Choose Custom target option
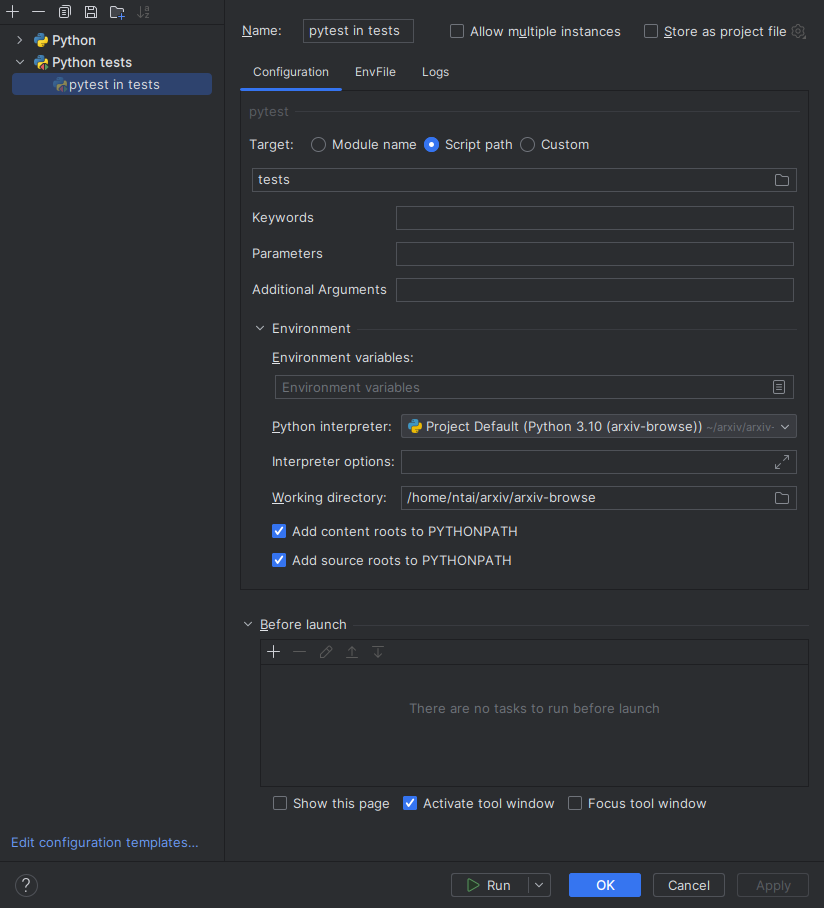 pos(528,145)
